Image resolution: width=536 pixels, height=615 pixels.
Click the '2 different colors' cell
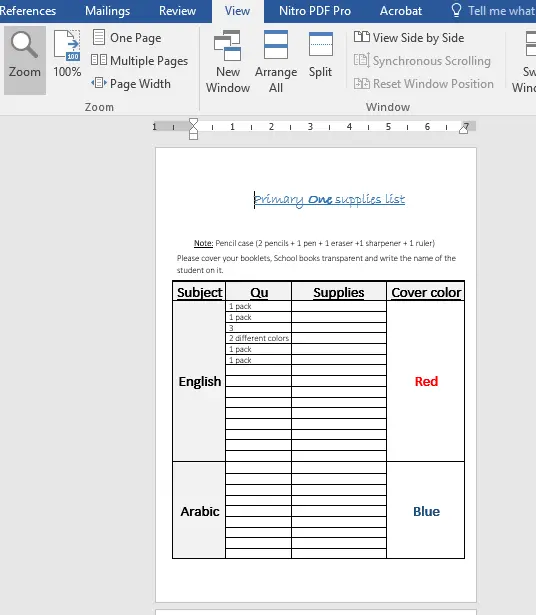click(259, 338)
